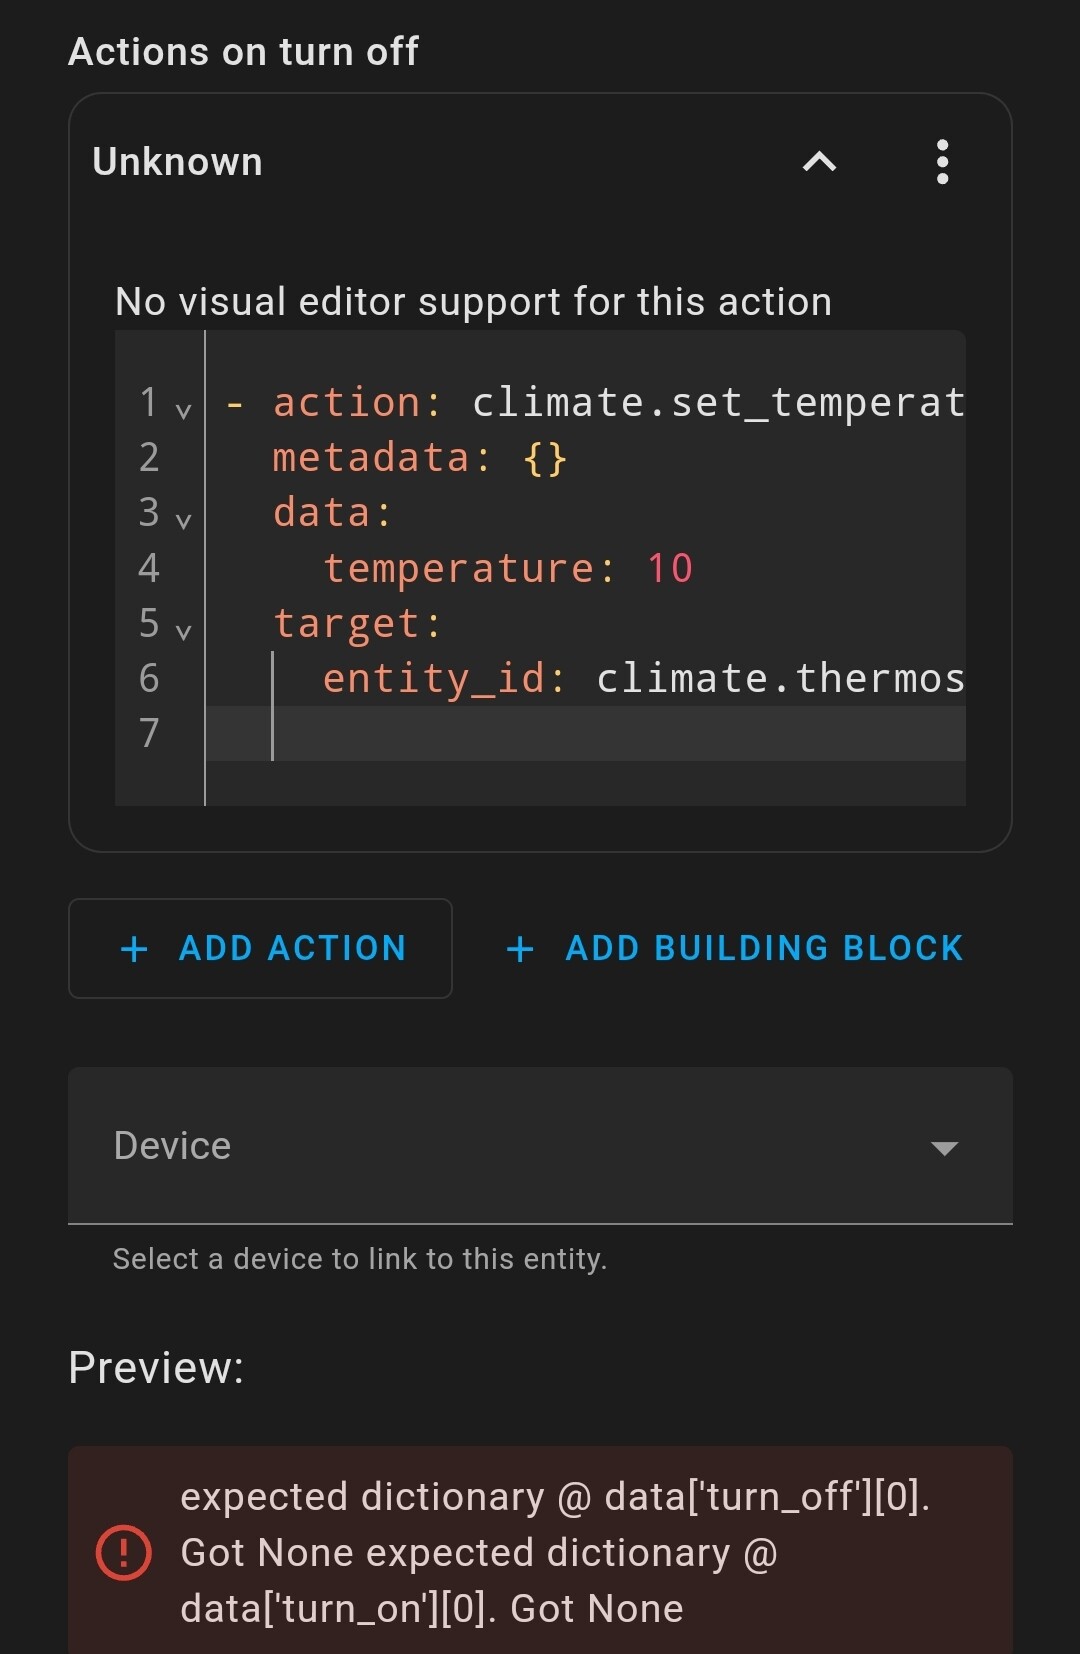Click the climate.set_temperature action value

(718, 403)
